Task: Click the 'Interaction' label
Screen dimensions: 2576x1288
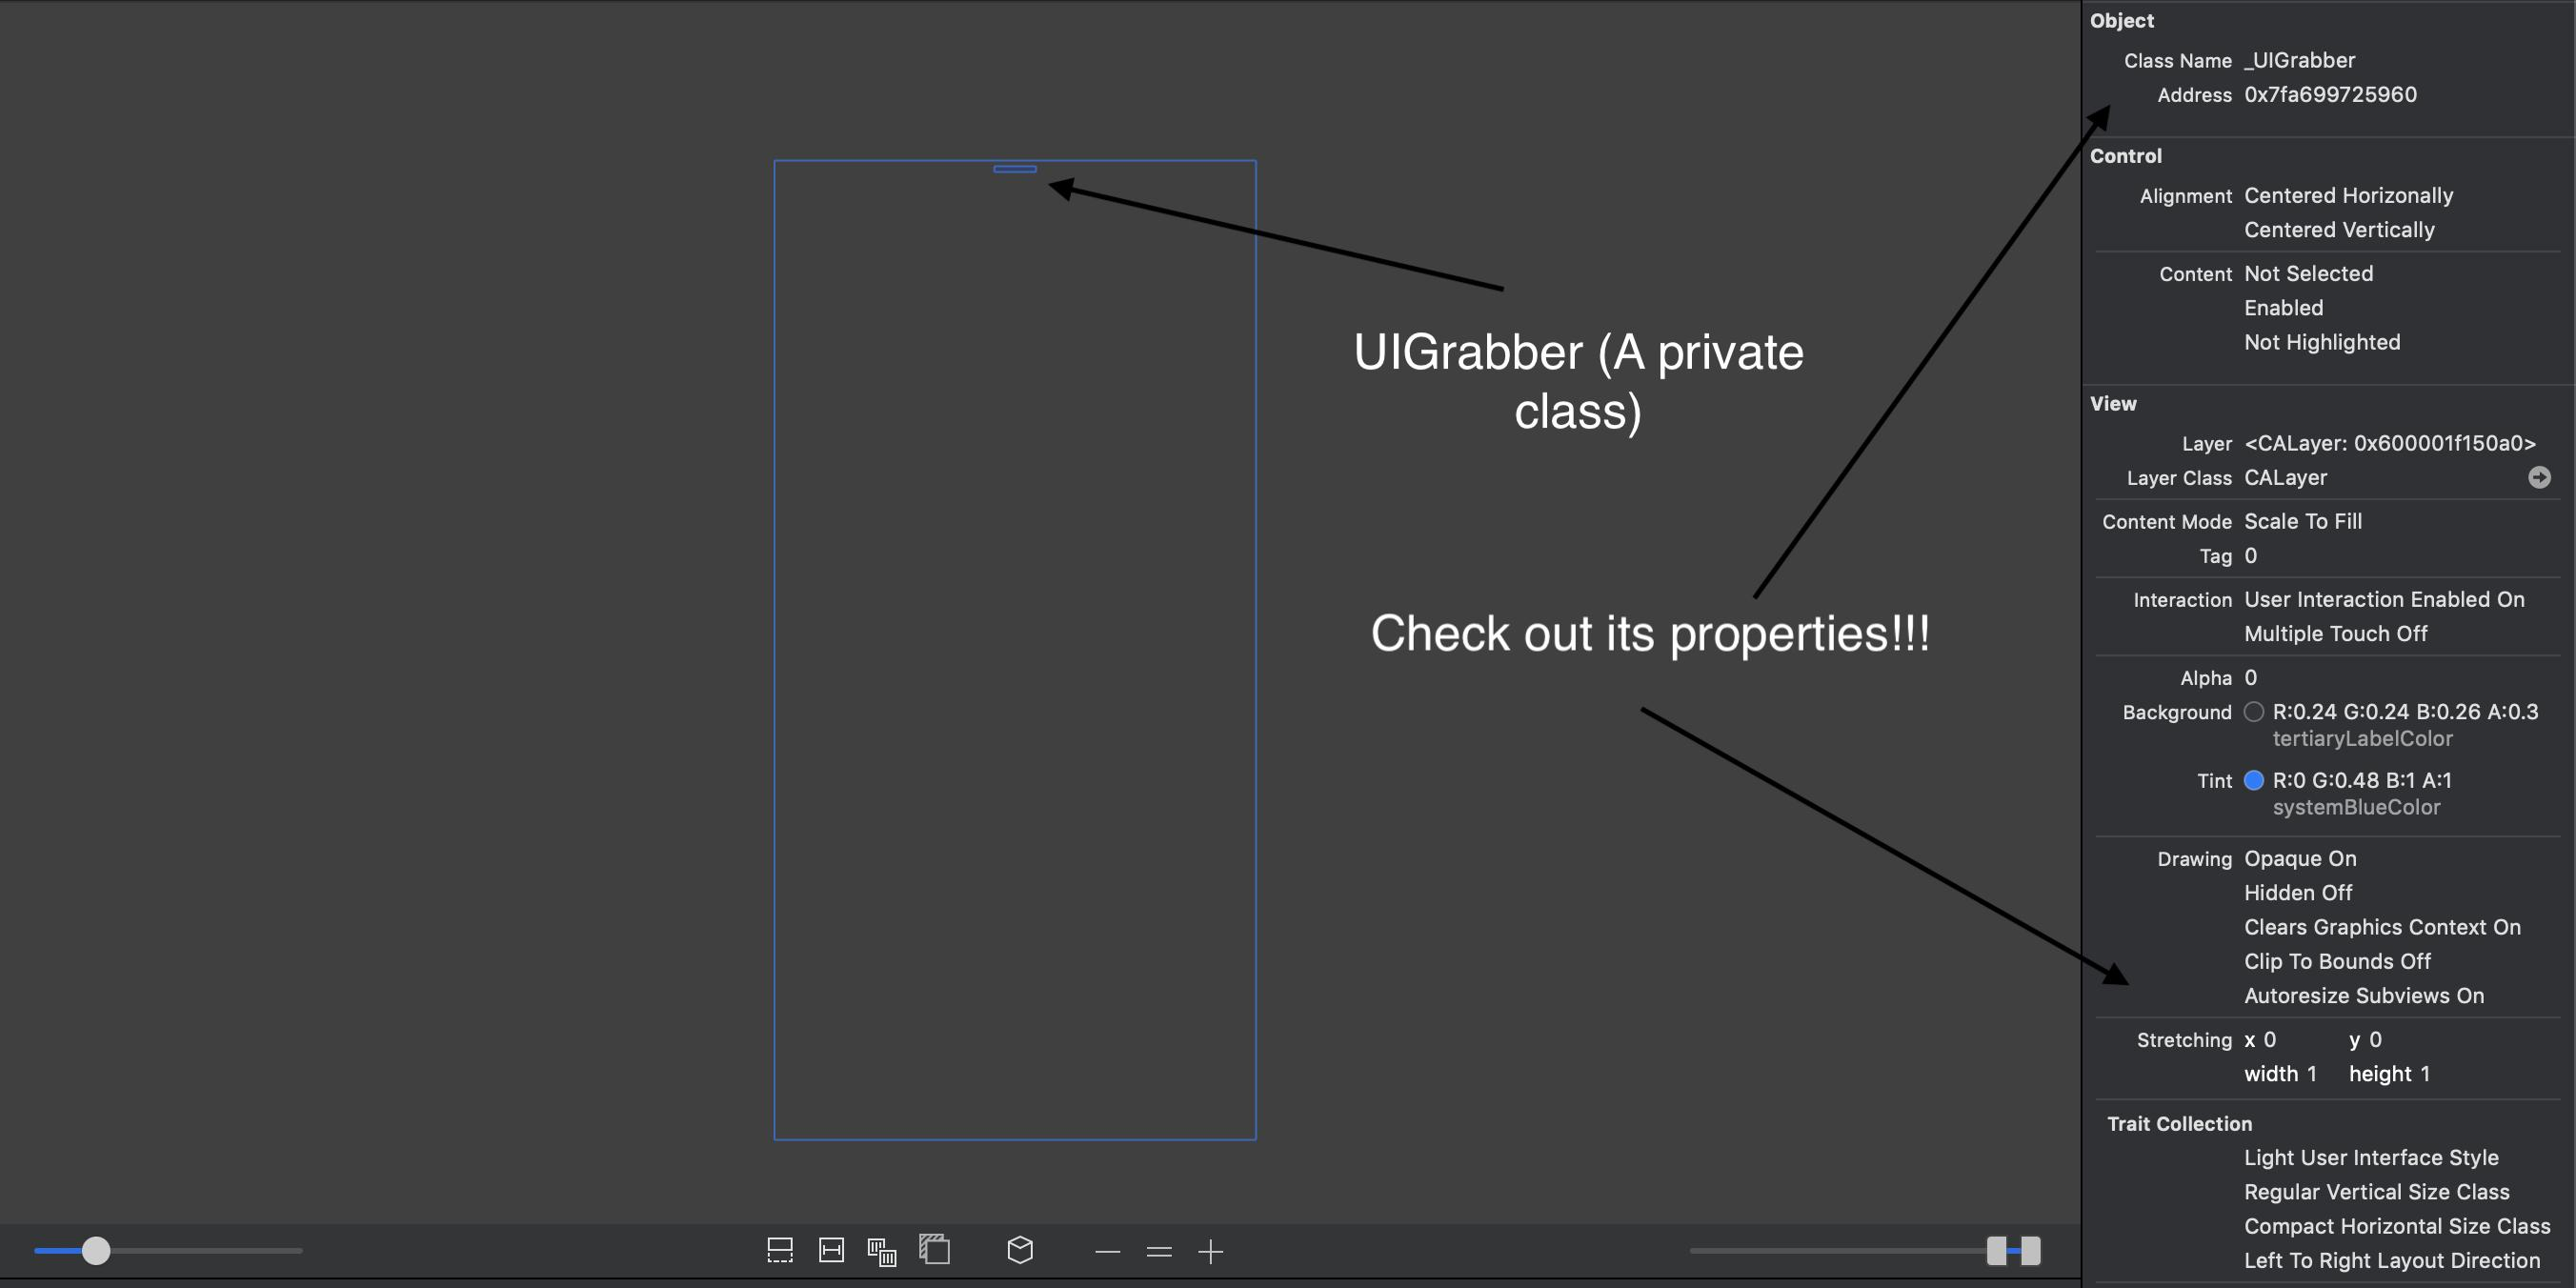Action: point(2182,600)
